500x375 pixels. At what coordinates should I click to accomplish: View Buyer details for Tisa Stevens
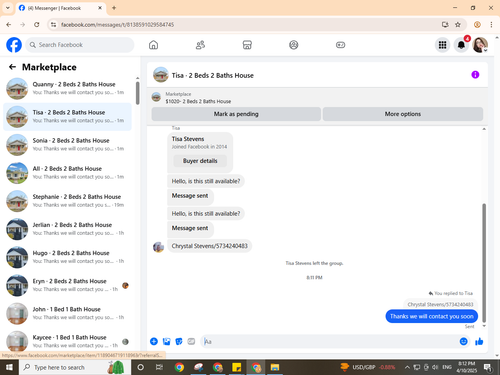(200, 161)
